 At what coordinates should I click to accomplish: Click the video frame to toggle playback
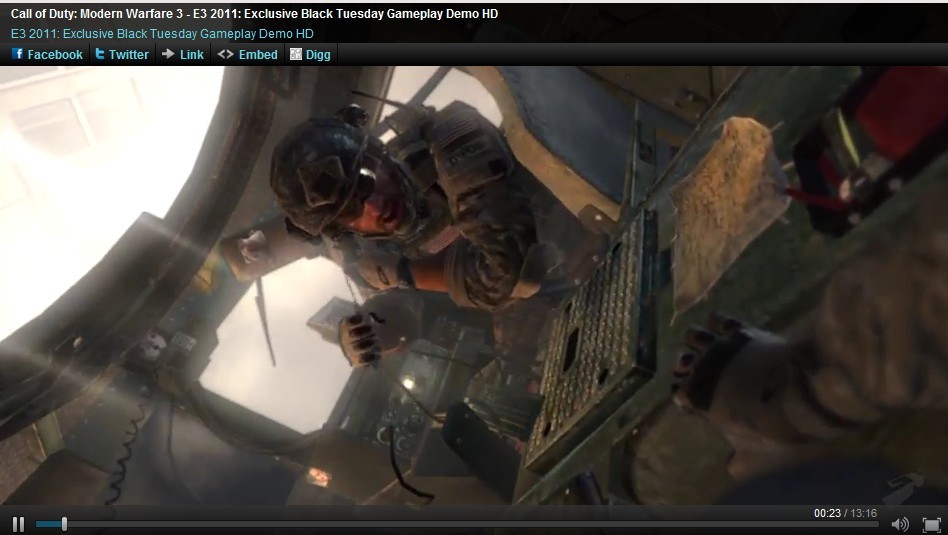[474, 285]
